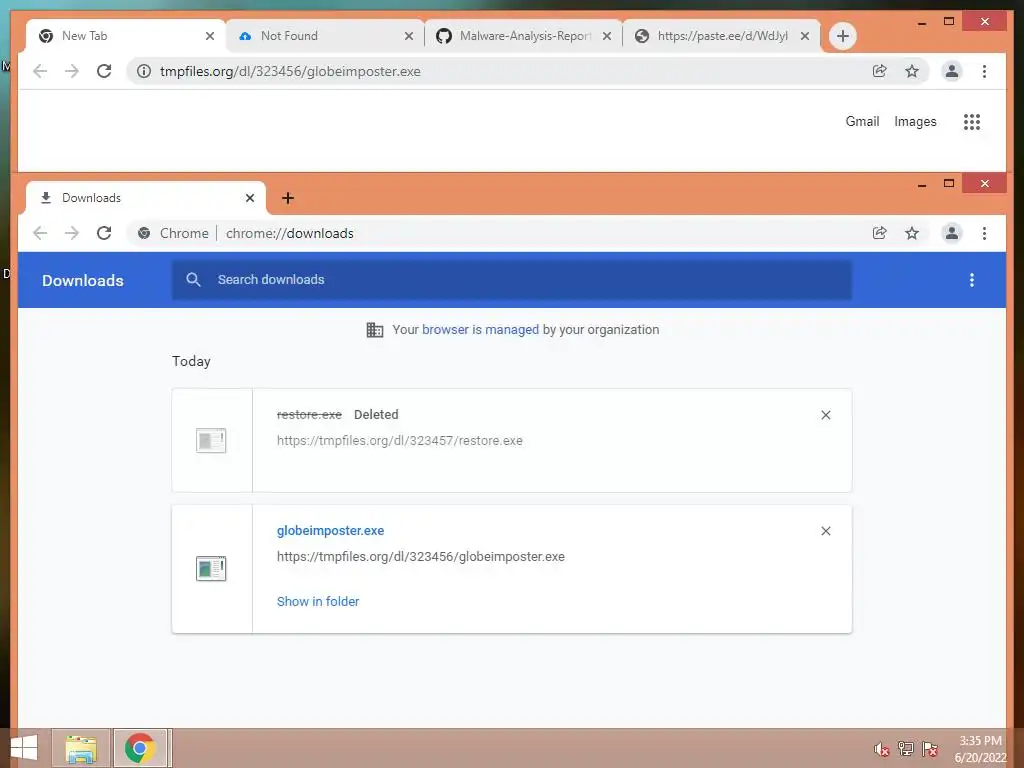Screen dimensions: 1024x768
Task: Show globeimposter.exe in folder
Action: point(318,601)
